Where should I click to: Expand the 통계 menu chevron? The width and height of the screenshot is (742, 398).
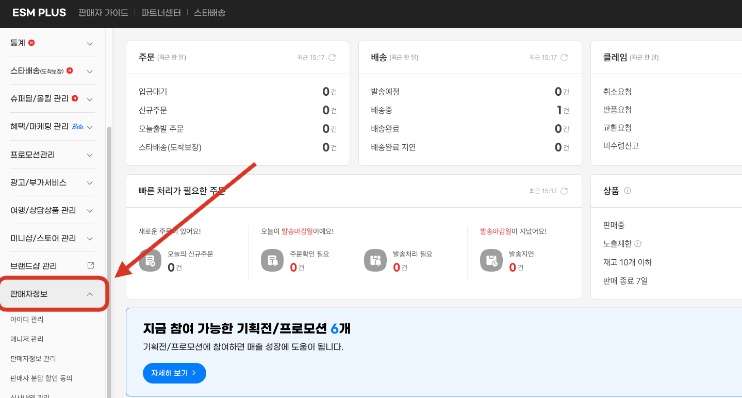(89, 44)
